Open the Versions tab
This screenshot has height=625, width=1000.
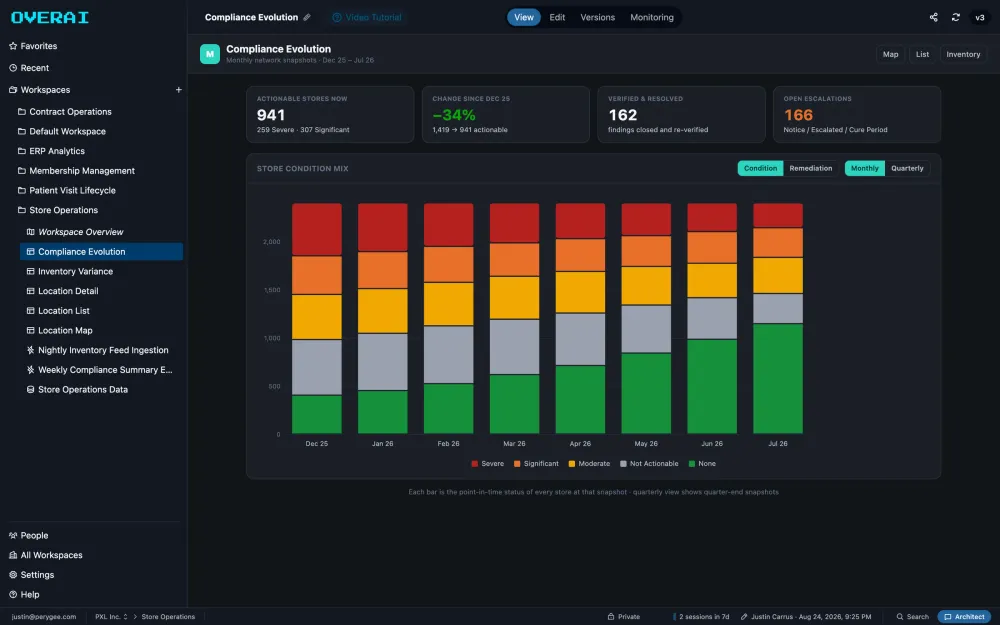coord(598,17)
